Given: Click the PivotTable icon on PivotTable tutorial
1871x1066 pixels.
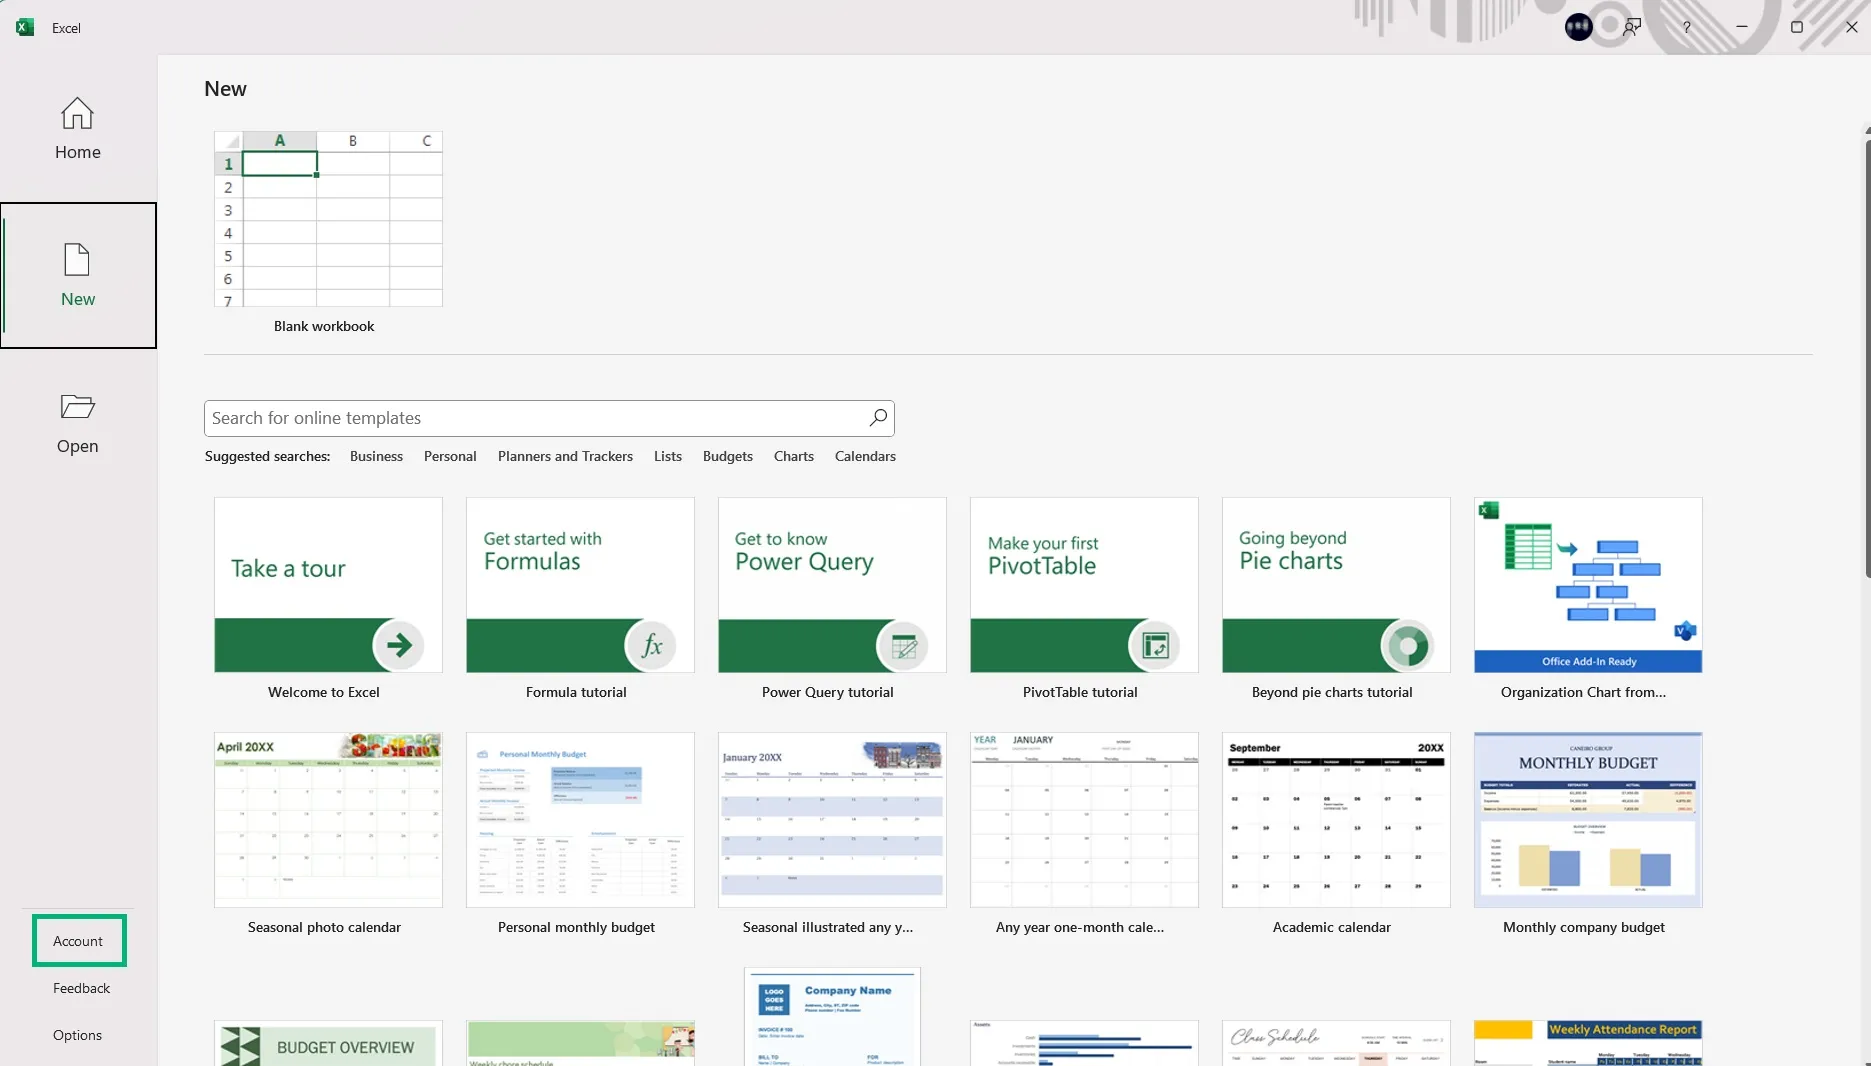Looking at the screenshot, I should tap(1155, 646).
